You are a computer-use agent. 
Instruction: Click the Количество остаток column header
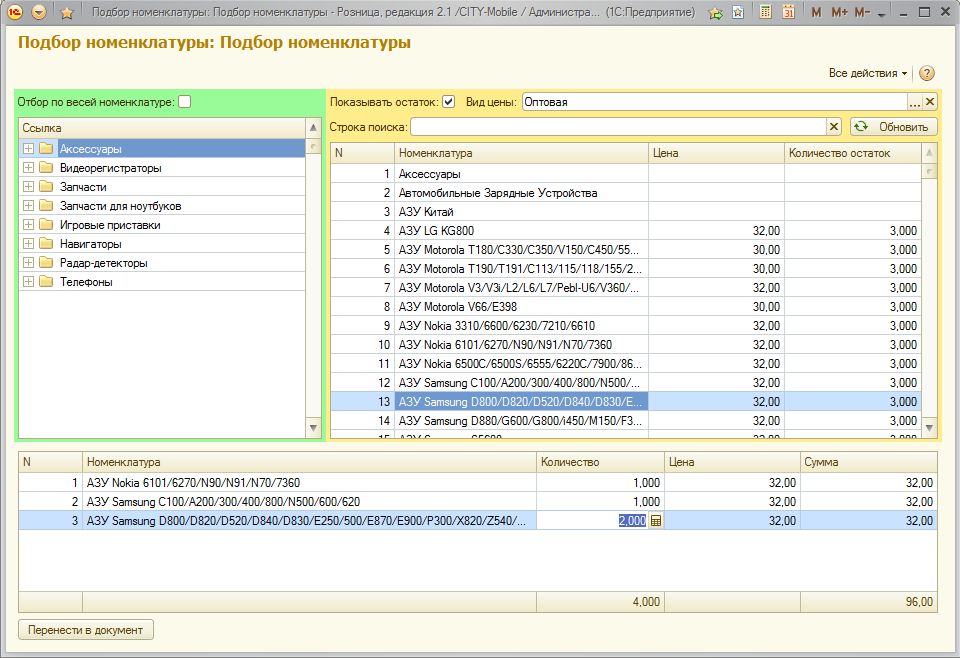click(853, 153)
